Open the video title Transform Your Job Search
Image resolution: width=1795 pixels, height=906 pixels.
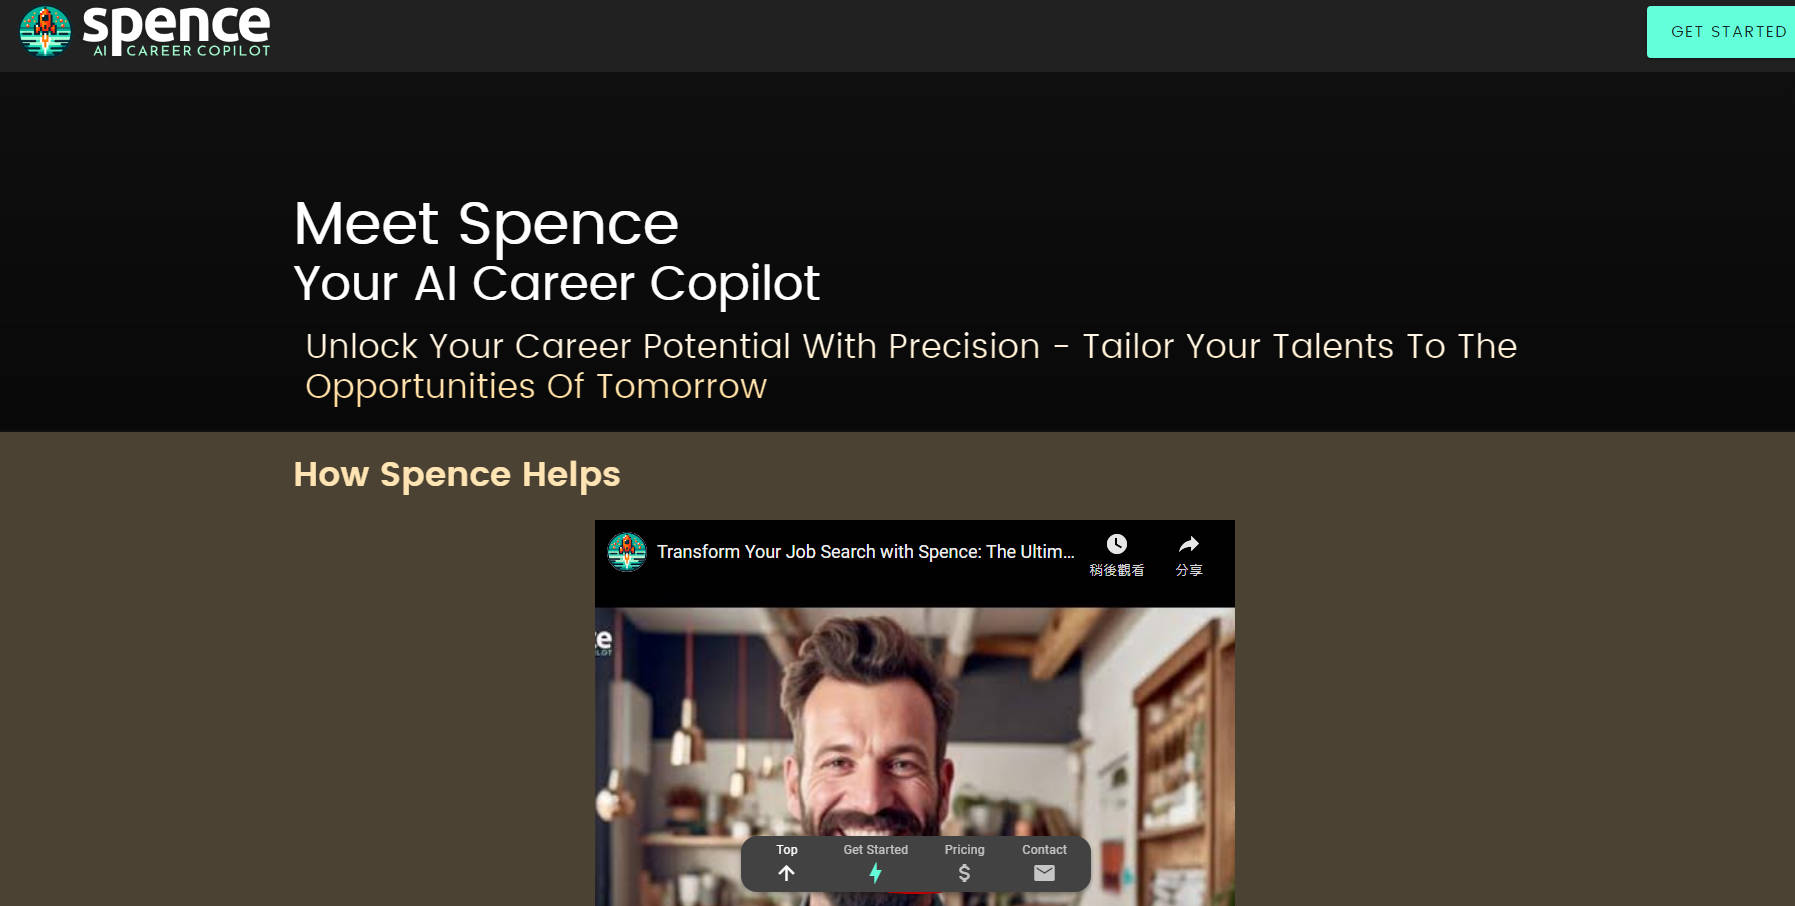click(866, 551)
